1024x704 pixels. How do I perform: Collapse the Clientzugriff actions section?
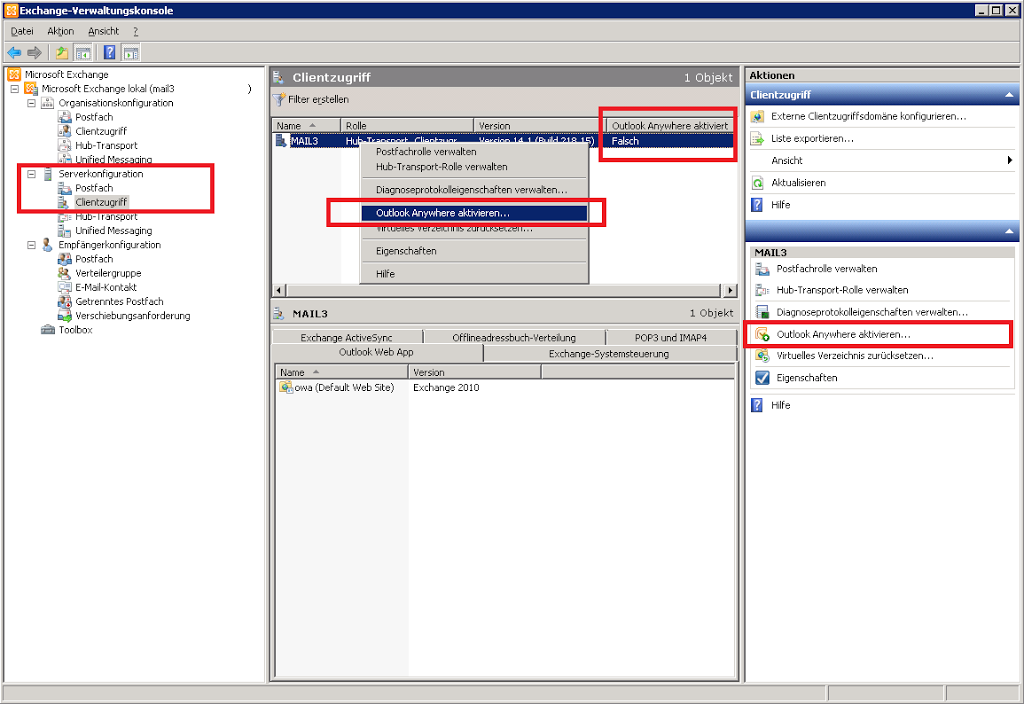click(1010, 95)
